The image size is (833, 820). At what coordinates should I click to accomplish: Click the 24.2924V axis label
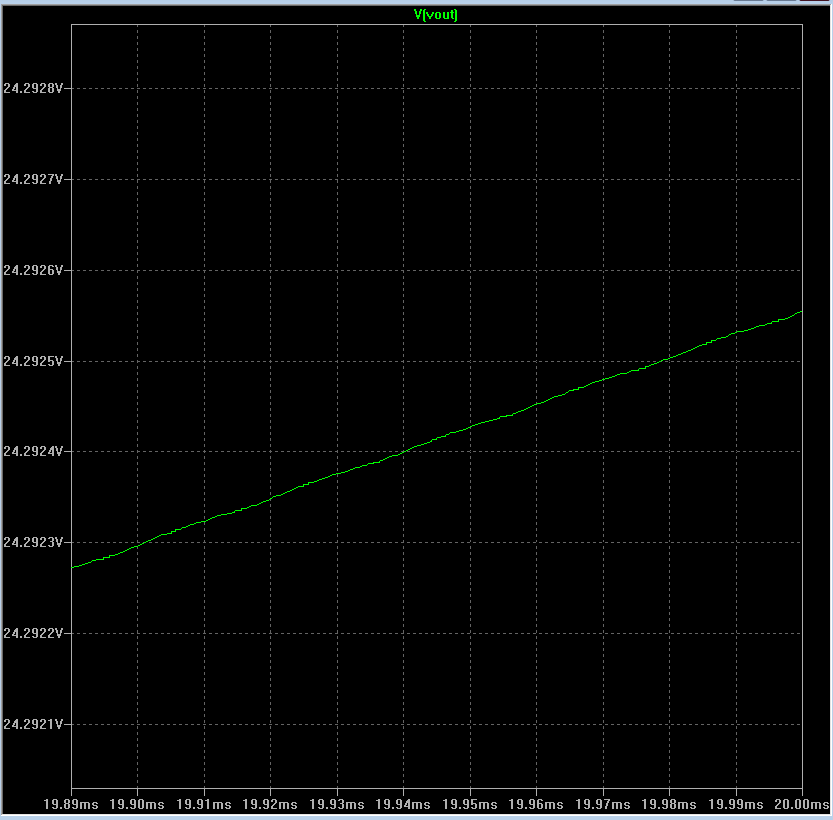(33, 451)
